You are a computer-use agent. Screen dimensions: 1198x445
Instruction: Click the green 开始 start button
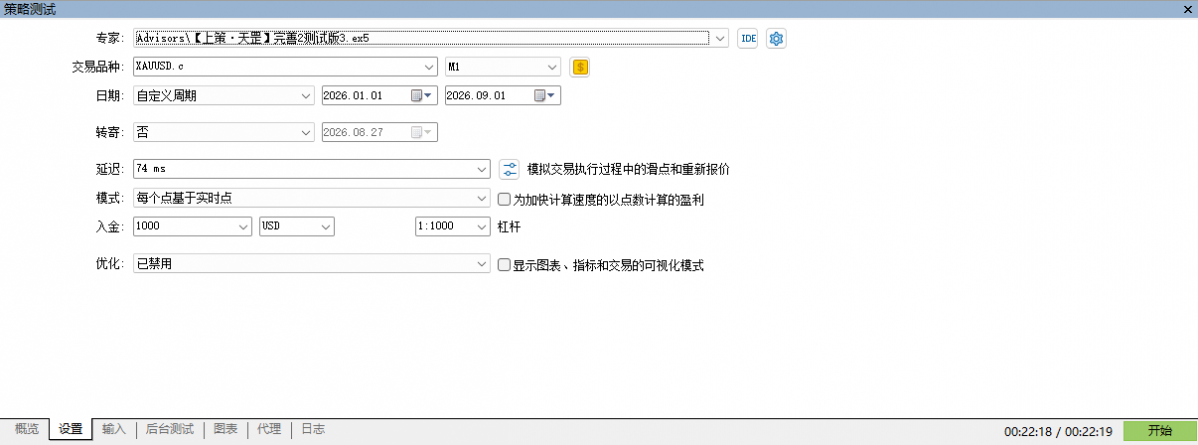click(x=1160, y=430)
